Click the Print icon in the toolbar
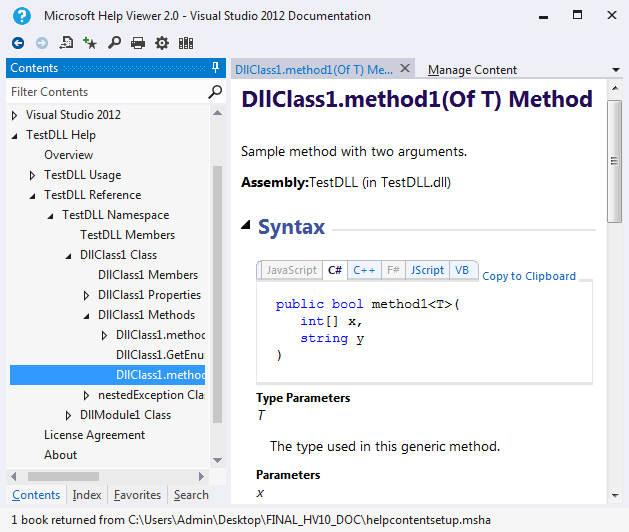 [138, 43]
